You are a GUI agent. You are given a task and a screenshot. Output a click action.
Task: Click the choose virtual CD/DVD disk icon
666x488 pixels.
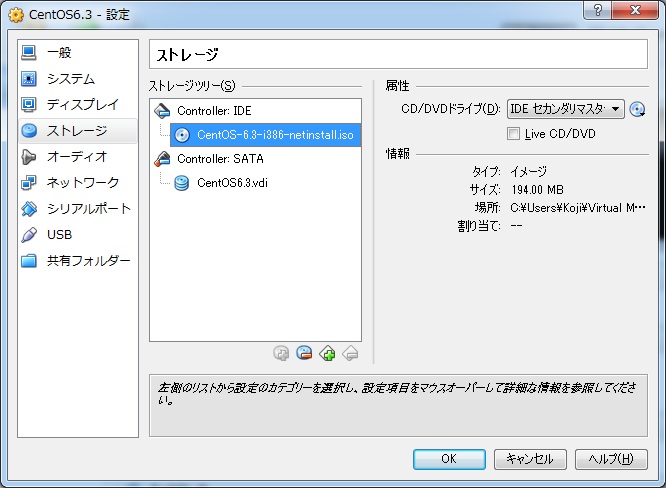click(x=637, y=109)
